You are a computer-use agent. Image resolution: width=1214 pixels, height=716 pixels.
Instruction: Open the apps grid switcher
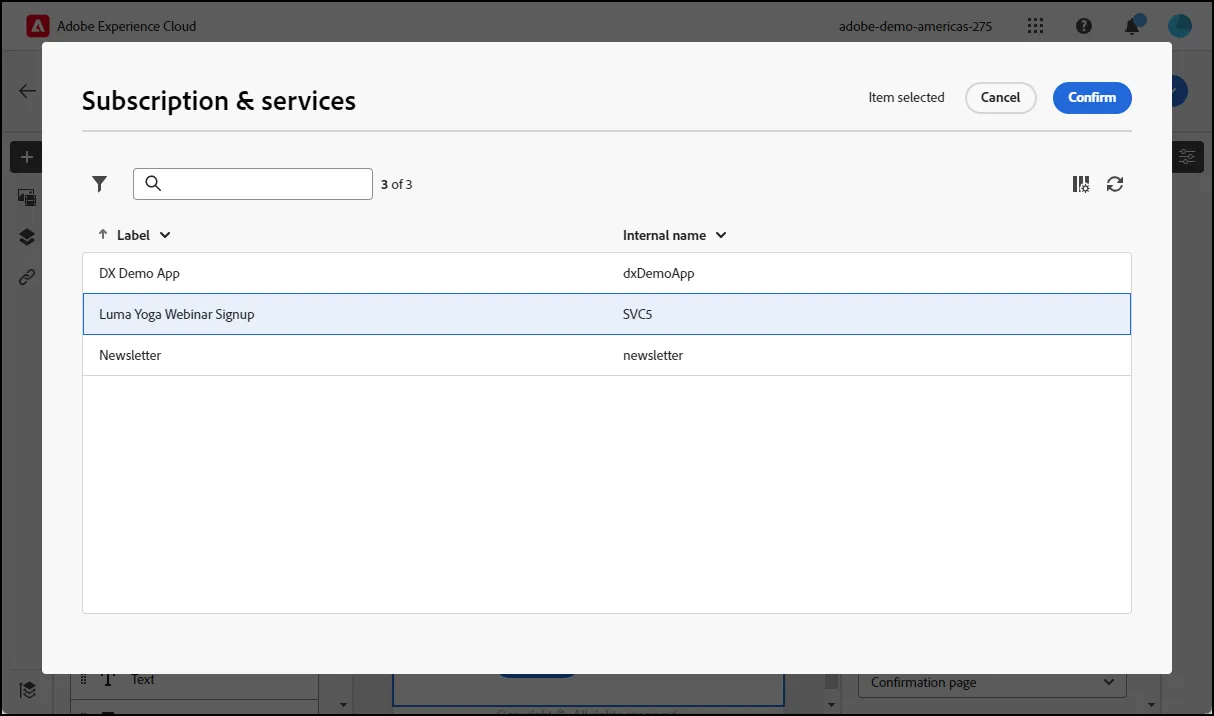coord(1036,26)
